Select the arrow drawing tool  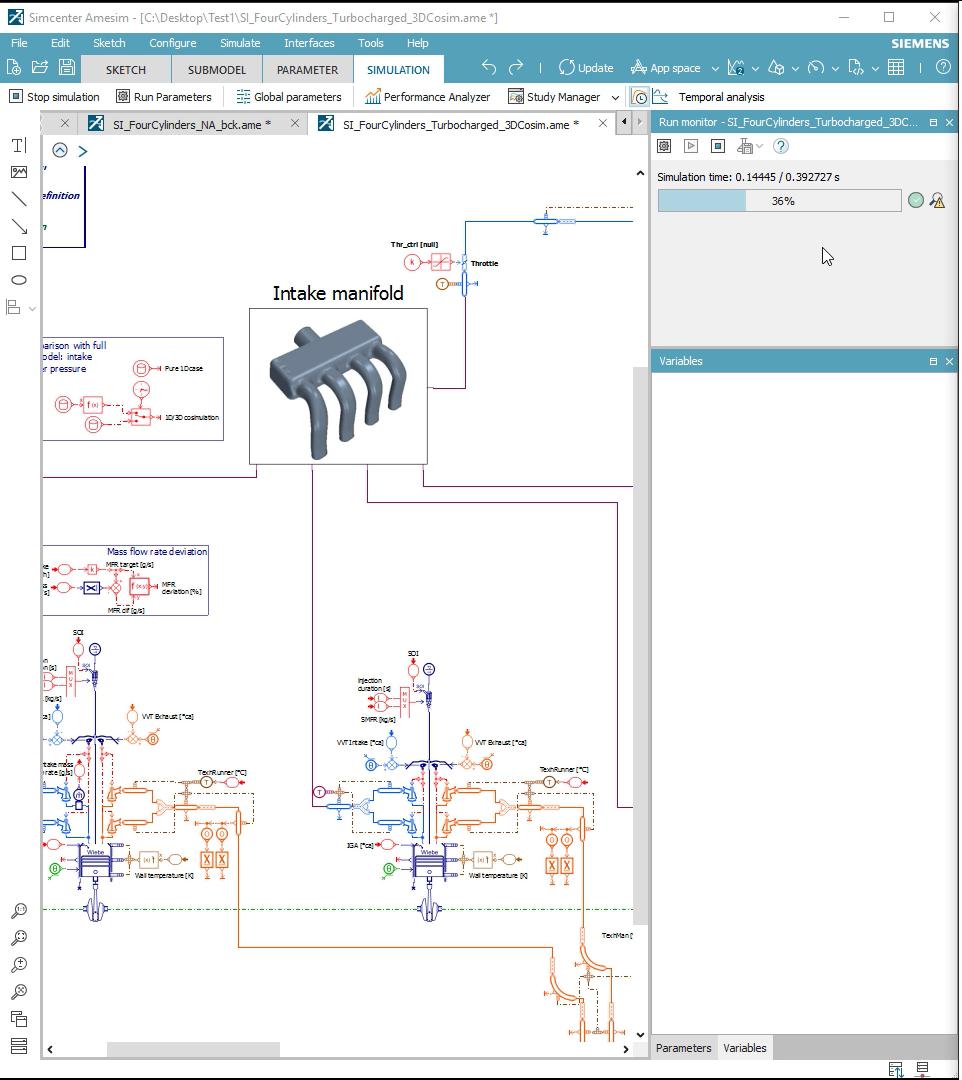pos(19,226)
